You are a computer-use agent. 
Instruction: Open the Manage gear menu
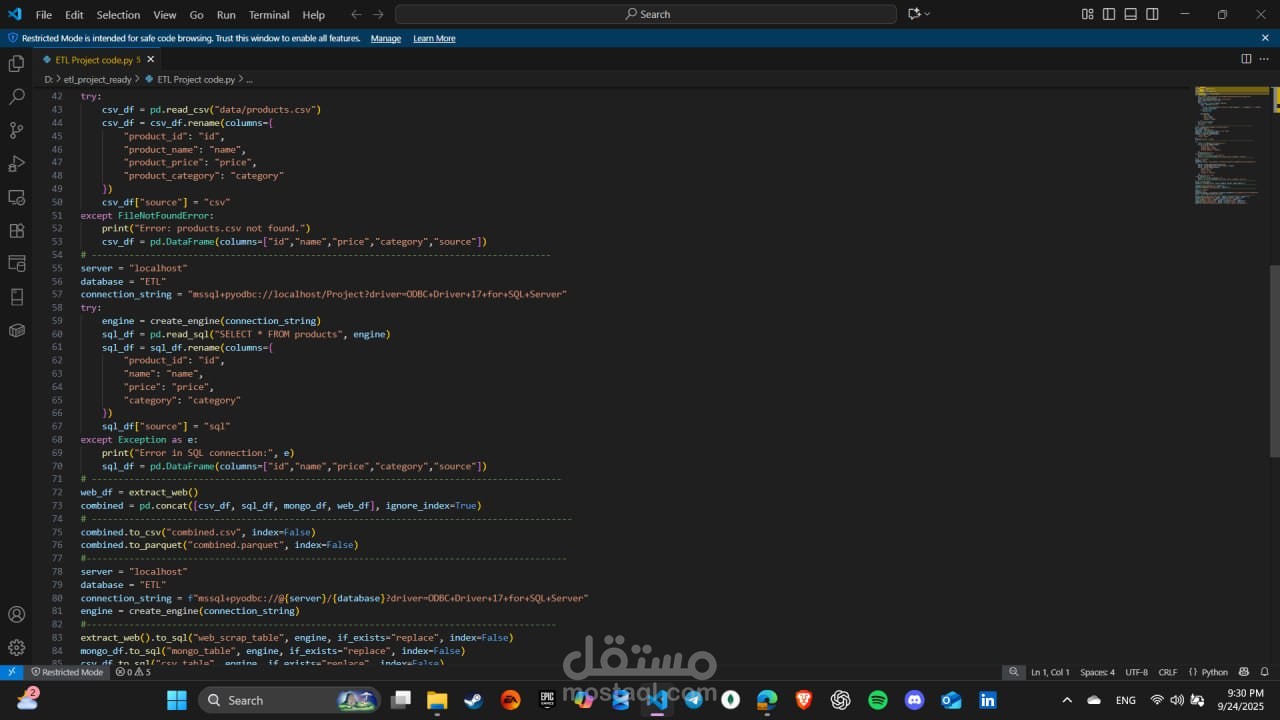click(x=16, y=647)
